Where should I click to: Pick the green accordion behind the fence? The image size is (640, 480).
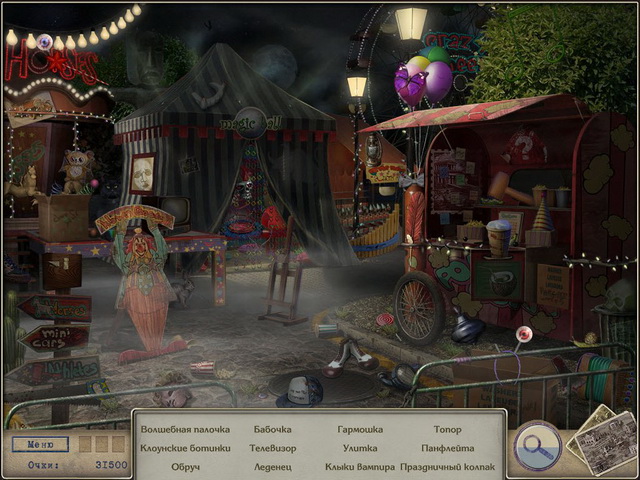(598, 378)
